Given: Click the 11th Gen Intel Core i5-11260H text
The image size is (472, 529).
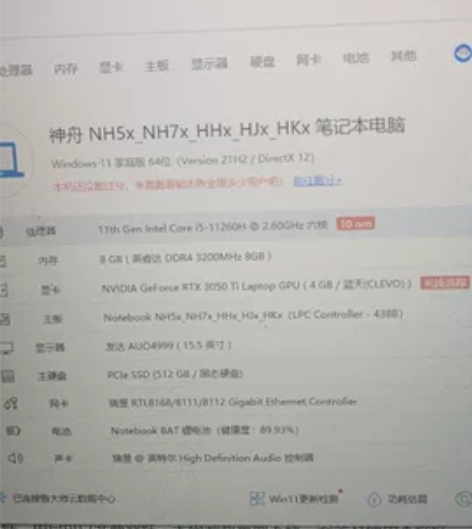Looking at the screenshot, I should [213, 227].
